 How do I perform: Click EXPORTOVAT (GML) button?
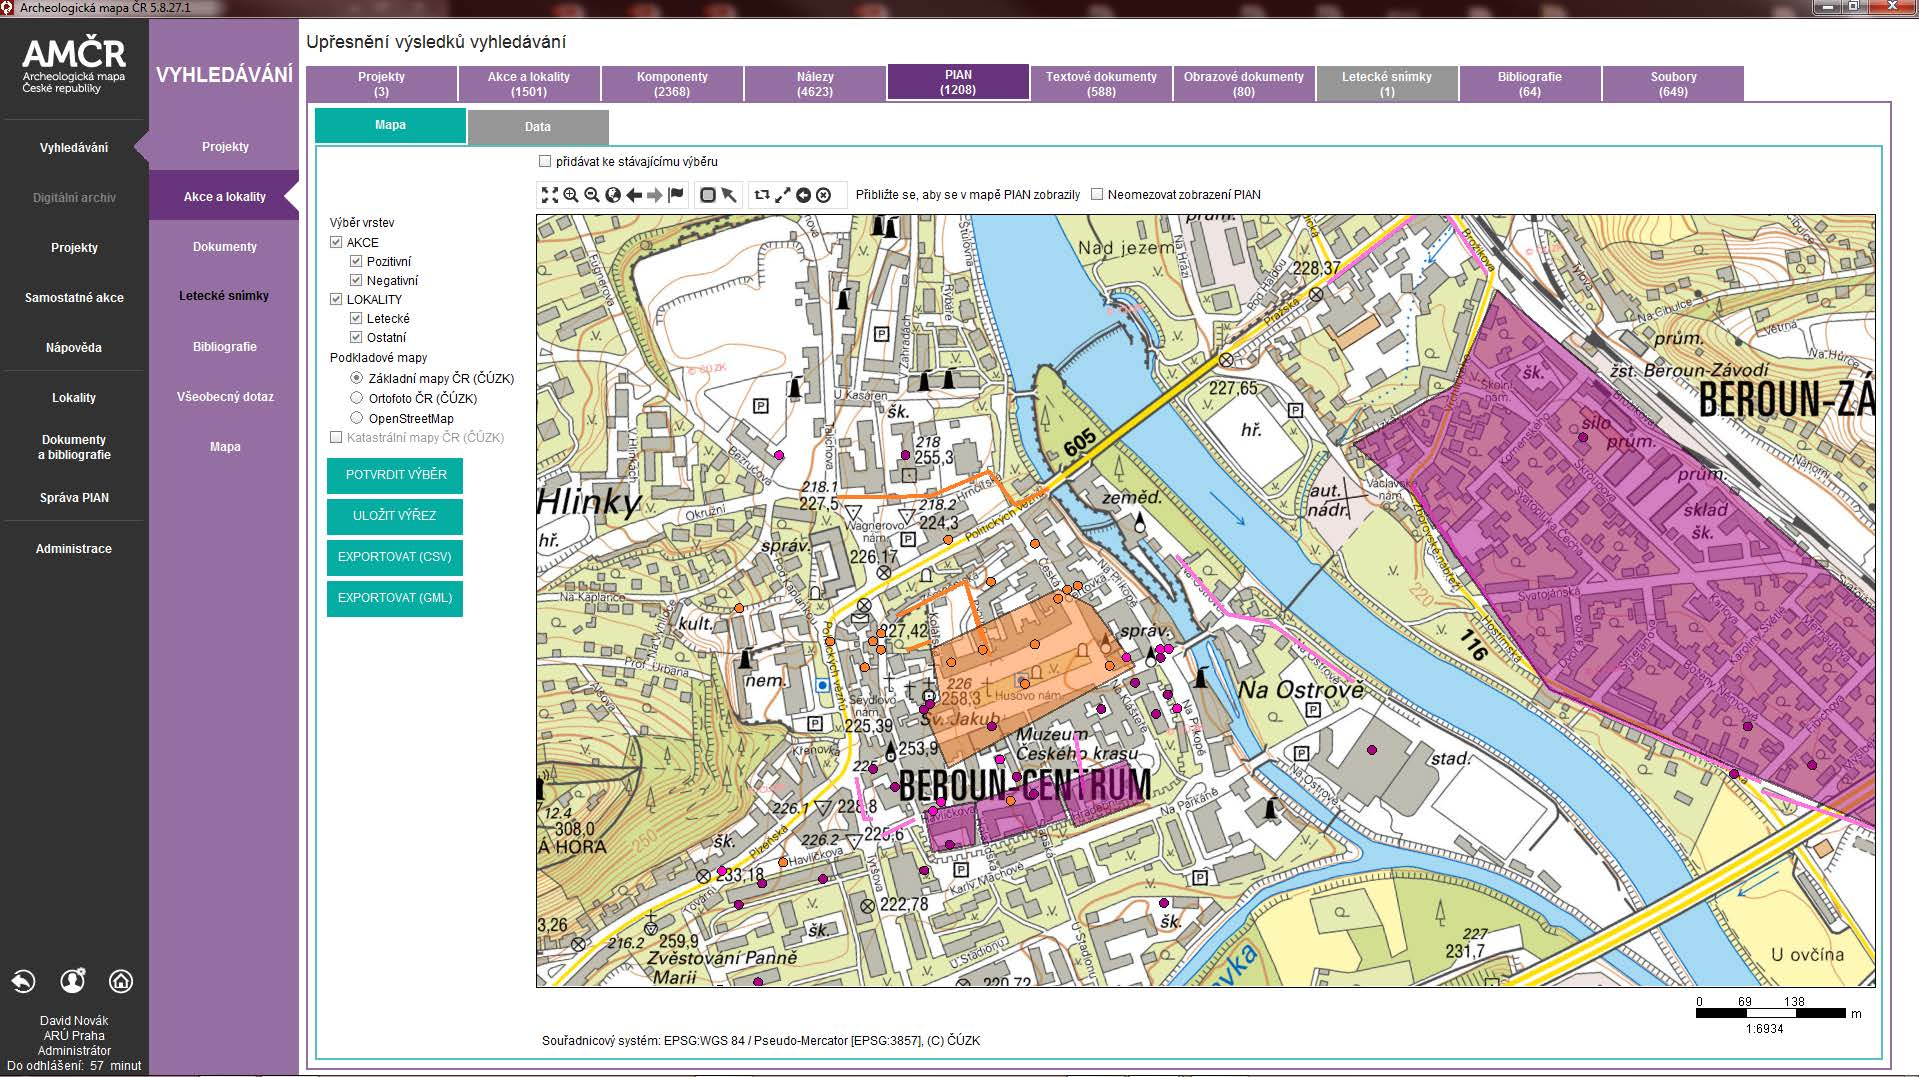(x=395, y=598)
